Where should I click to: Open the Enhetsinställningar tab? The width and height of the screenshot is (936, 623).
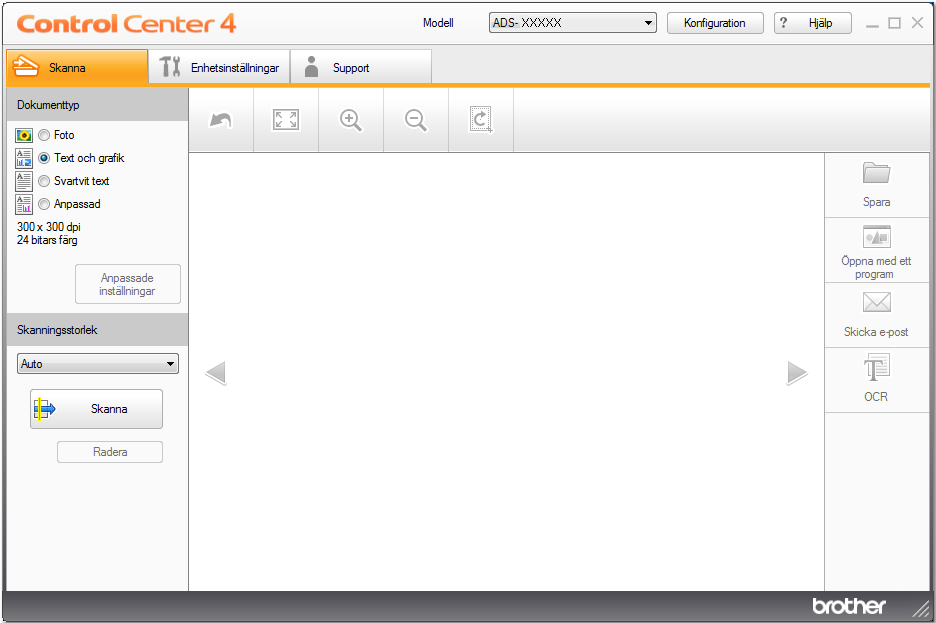pyautogui.click(x=219, y=67)
